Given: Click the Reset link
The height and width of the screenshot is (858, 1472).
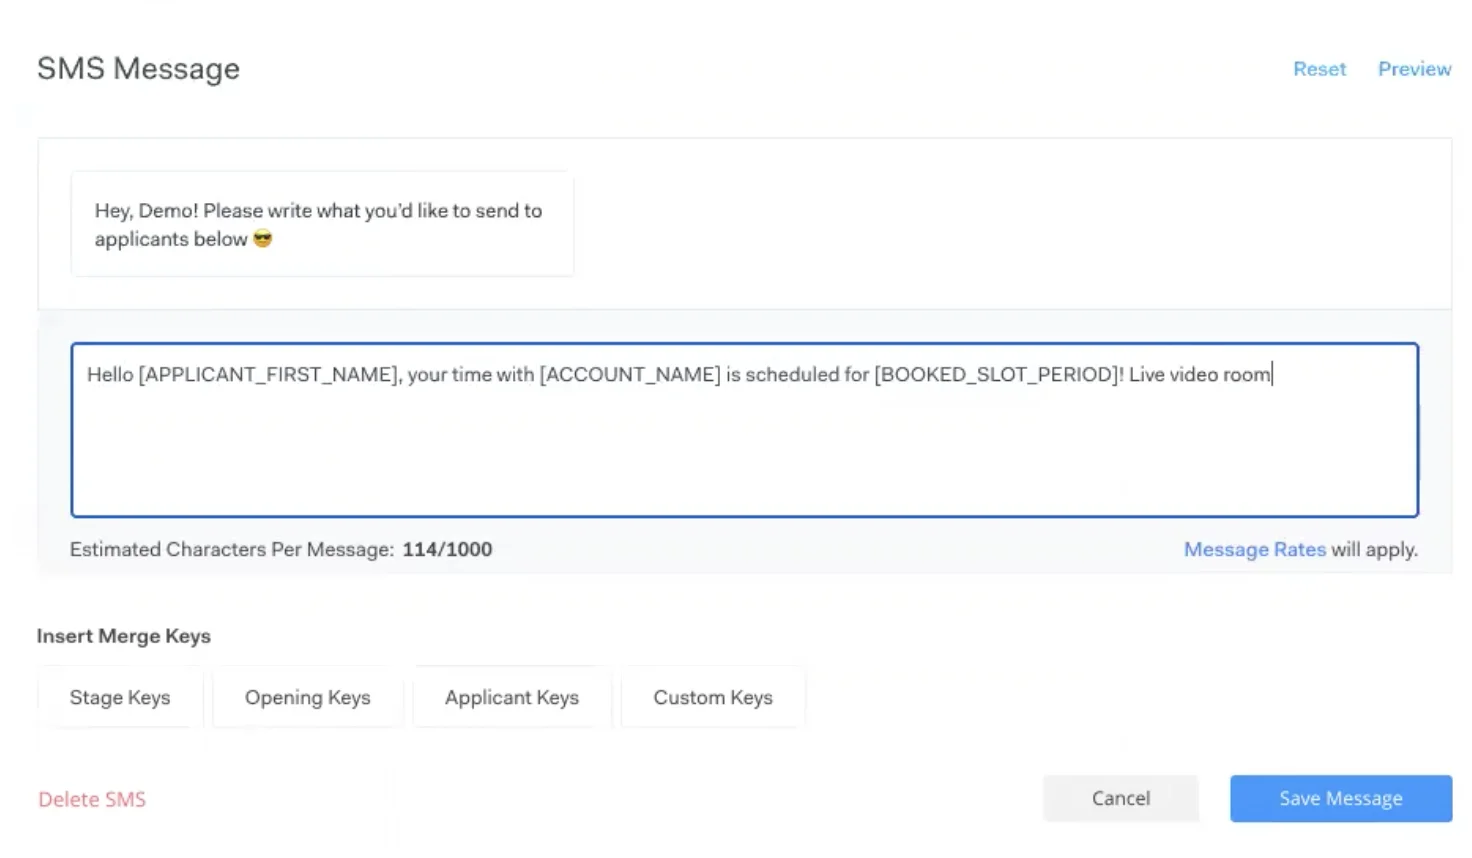Looking at the screenshot, I should (x=1319, y=69).
